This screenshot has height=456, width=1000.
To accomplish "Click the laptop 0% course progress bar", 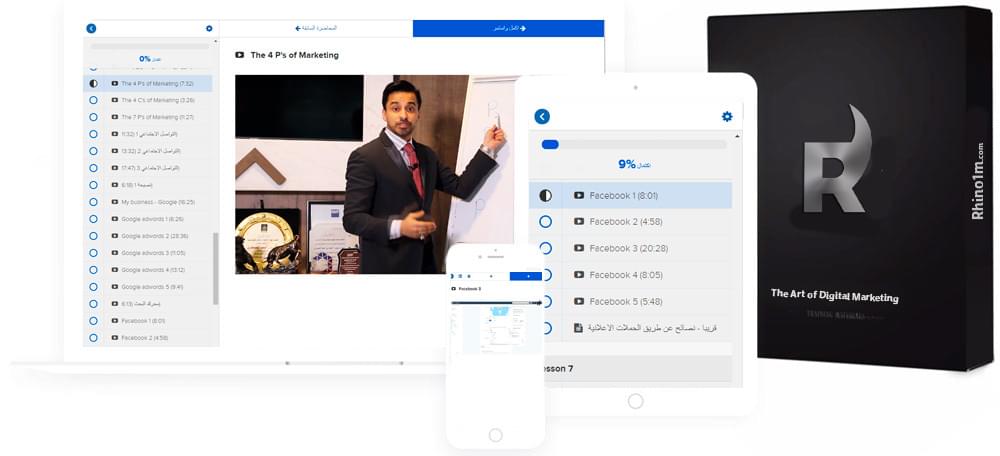I will click(150, 47).
